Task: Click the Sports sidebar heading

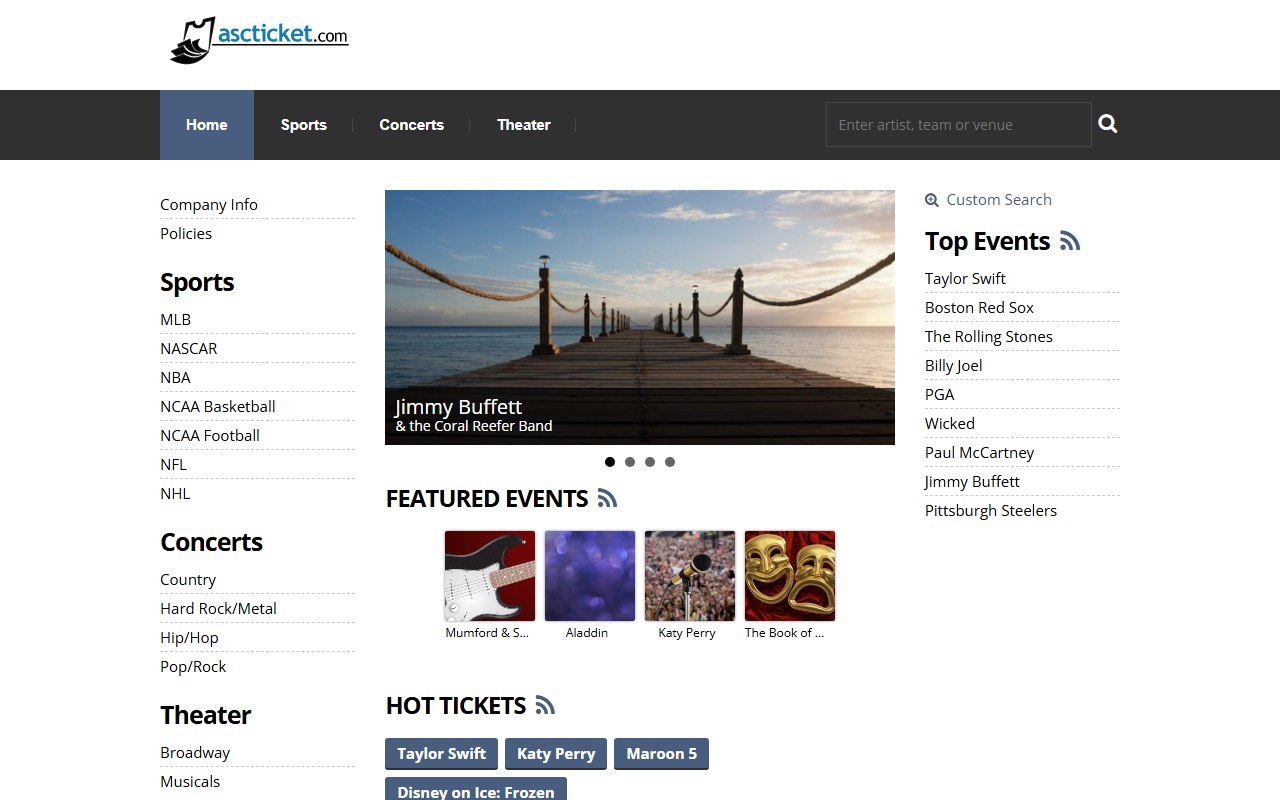Action: tap(197, 282)
